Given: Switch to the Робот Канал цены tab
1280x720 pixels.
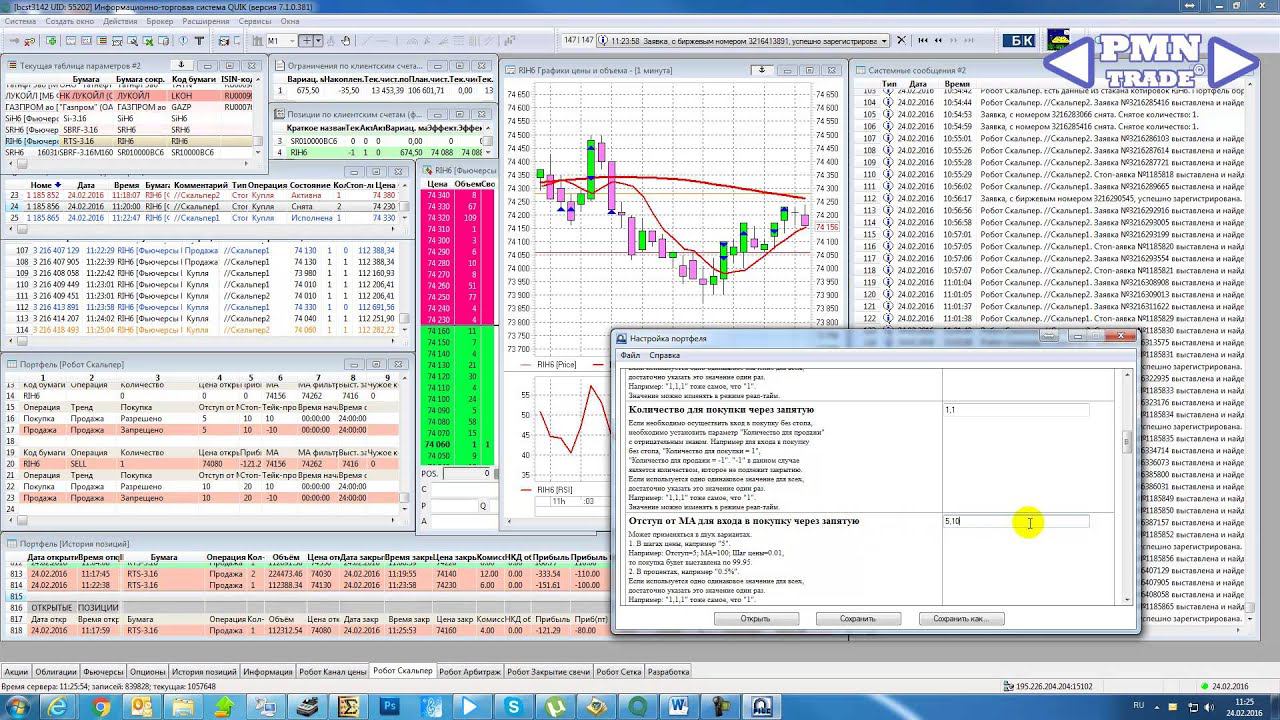Looking at the screenshot, I should click(333, 672).
